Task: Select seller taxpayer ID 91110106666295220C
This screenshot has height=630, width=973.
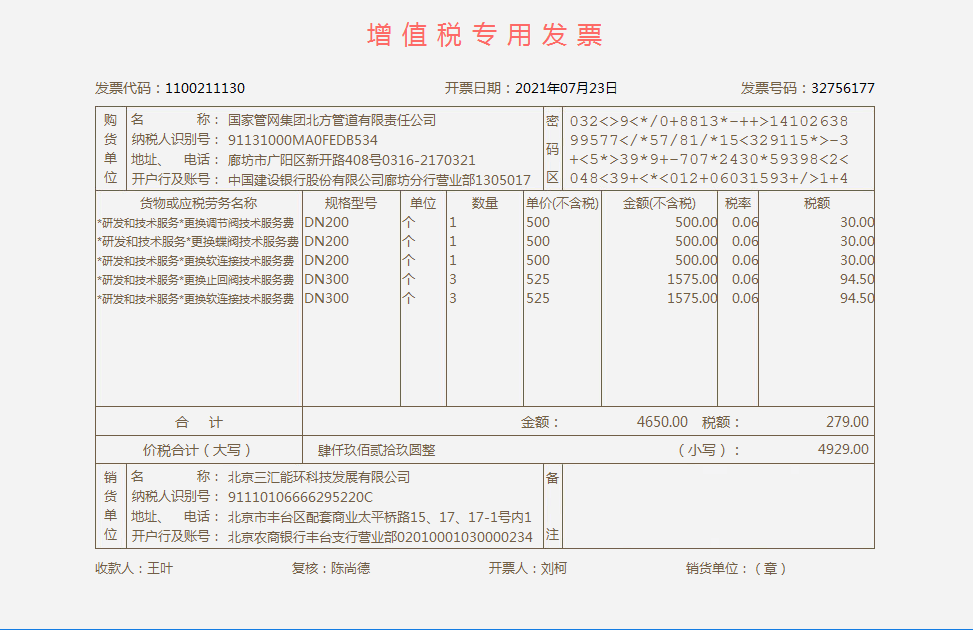Action: (x=300, y=497)
